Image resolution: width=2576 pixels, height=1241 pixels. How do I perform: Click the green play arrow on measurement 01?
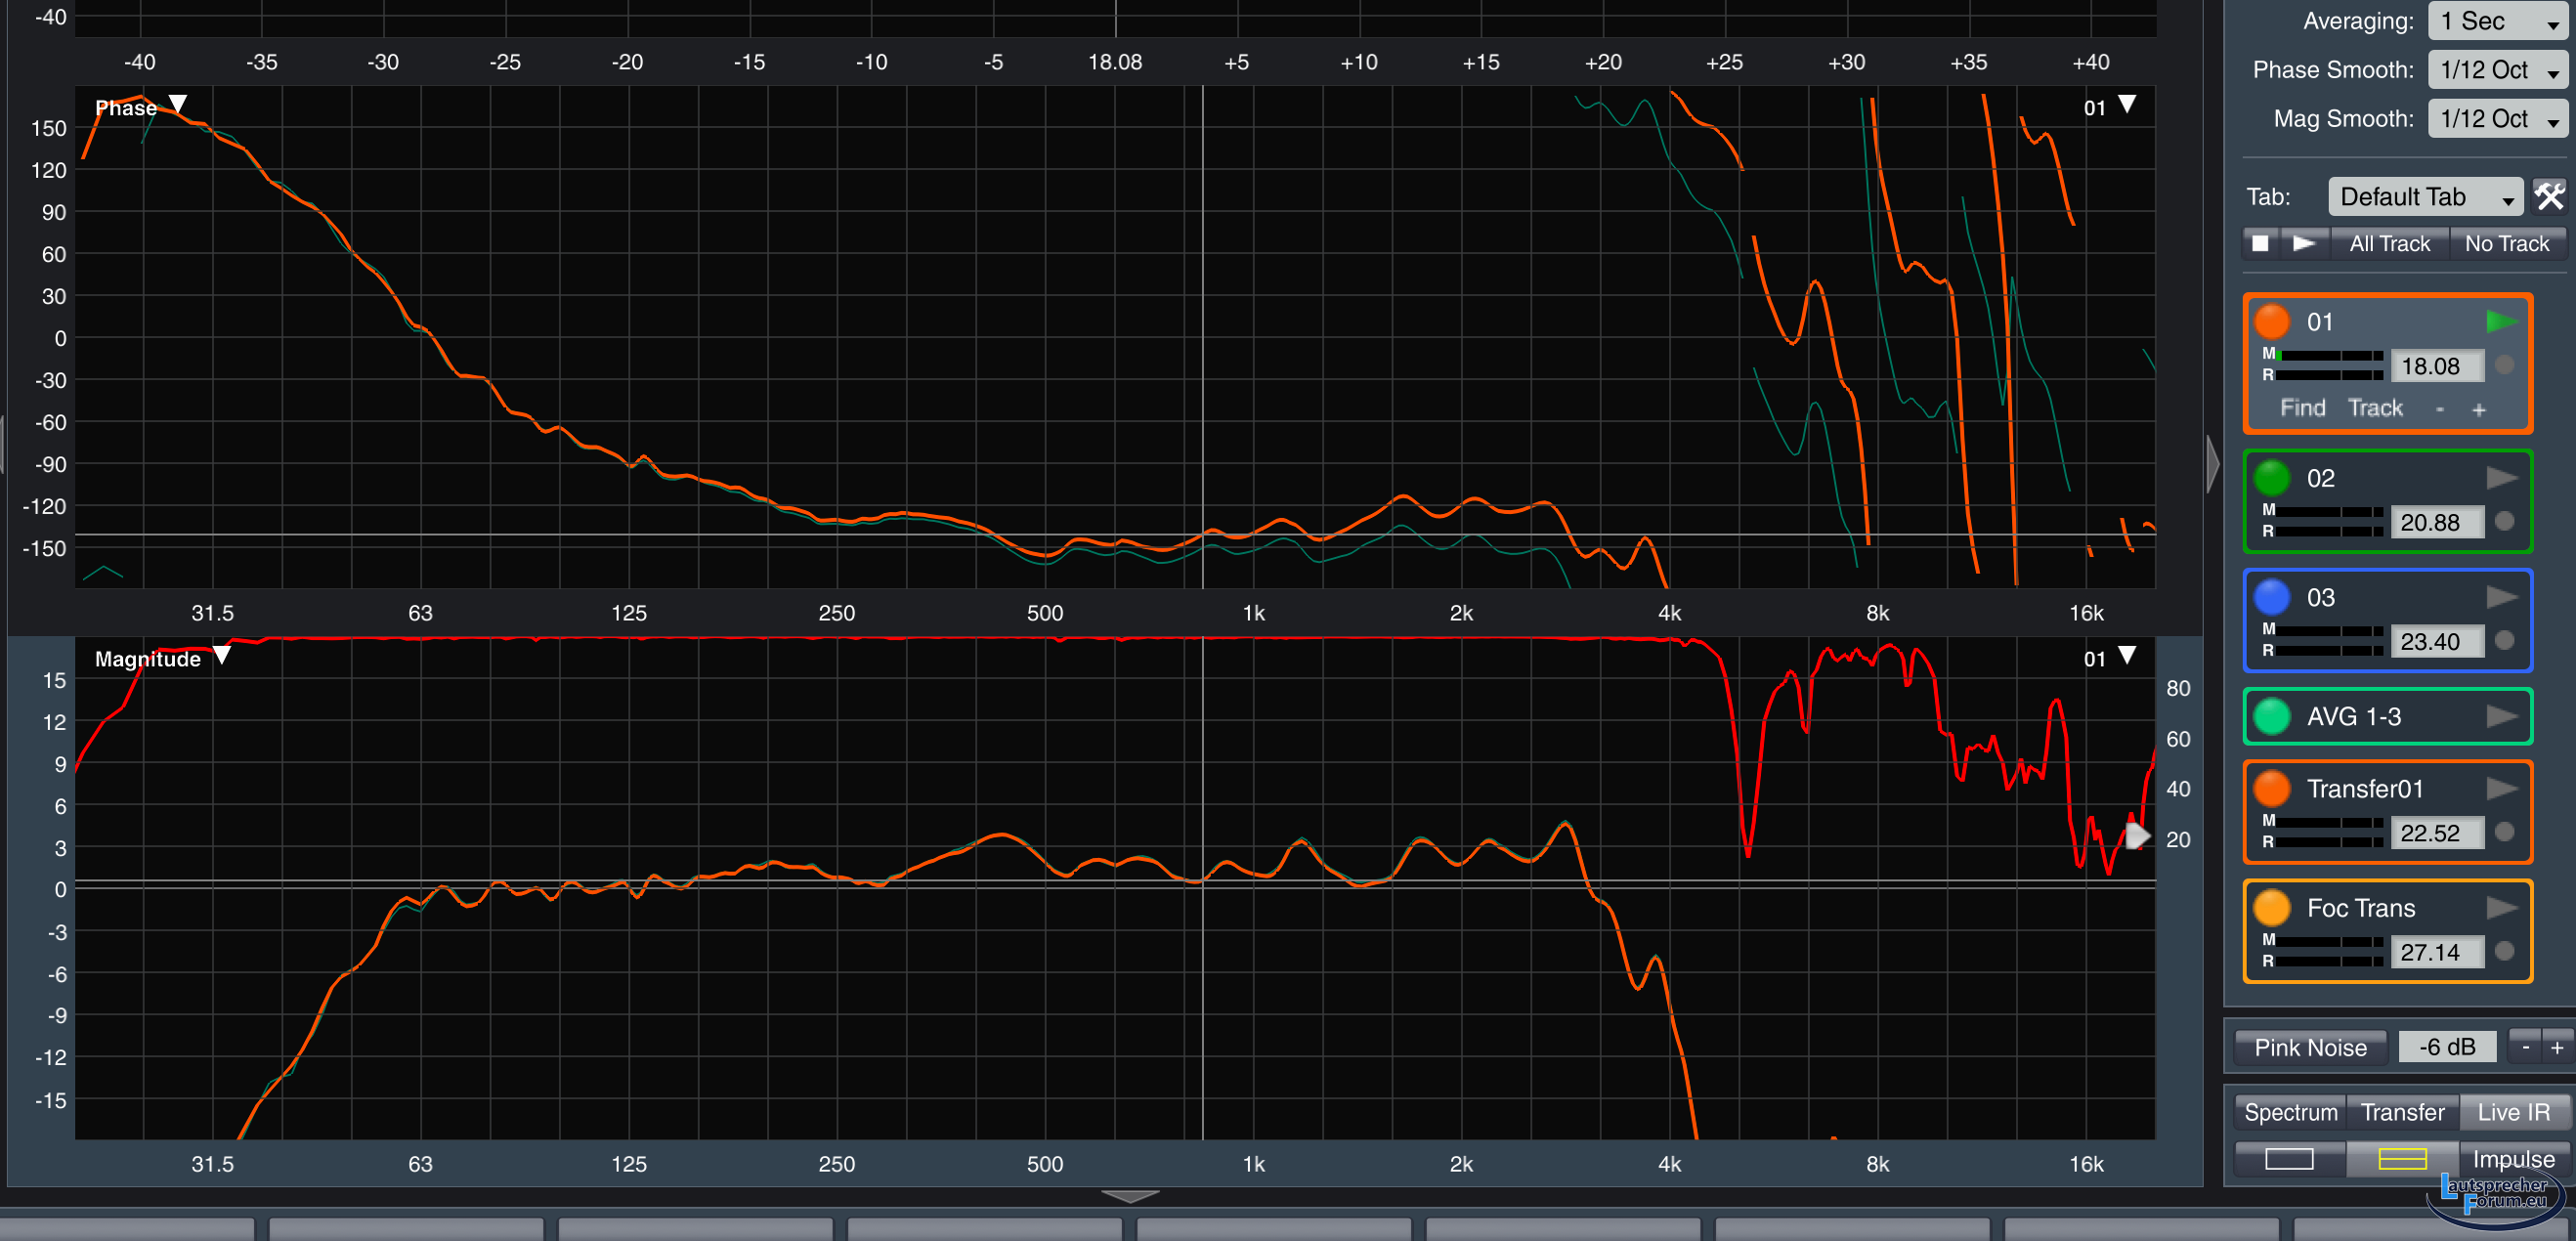2501,322
